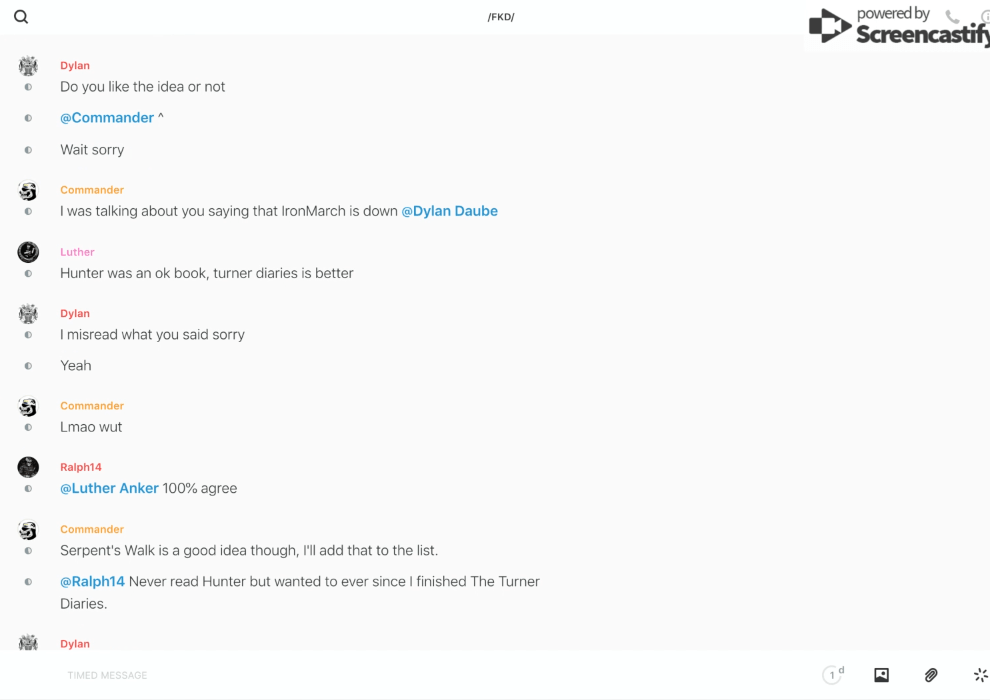This screenshot has height=700, width=990.
Task: Click the Luther sender name
Action: (77, 252)
